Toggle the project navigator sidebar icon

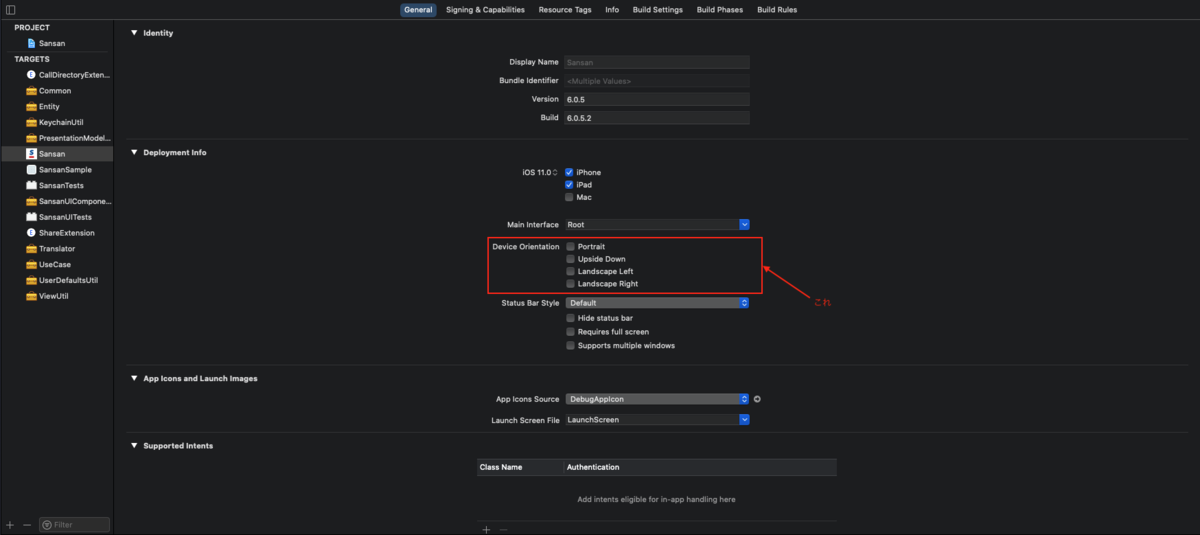[x=11, y=10]
